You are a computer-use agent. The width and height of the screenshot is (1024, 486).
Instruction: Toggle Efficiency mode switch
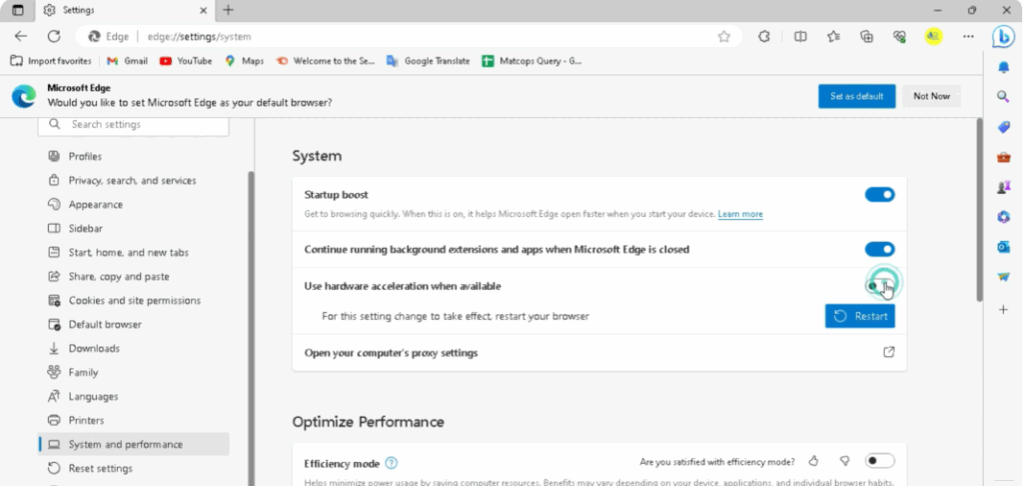coord(880,461)
